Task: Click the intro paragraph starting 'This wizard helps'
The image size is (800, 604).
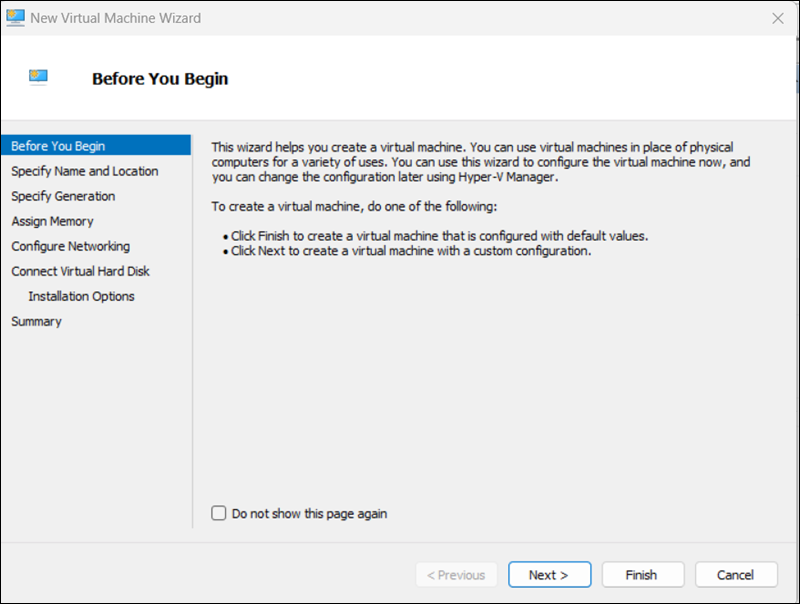Action: coord(481,162)
